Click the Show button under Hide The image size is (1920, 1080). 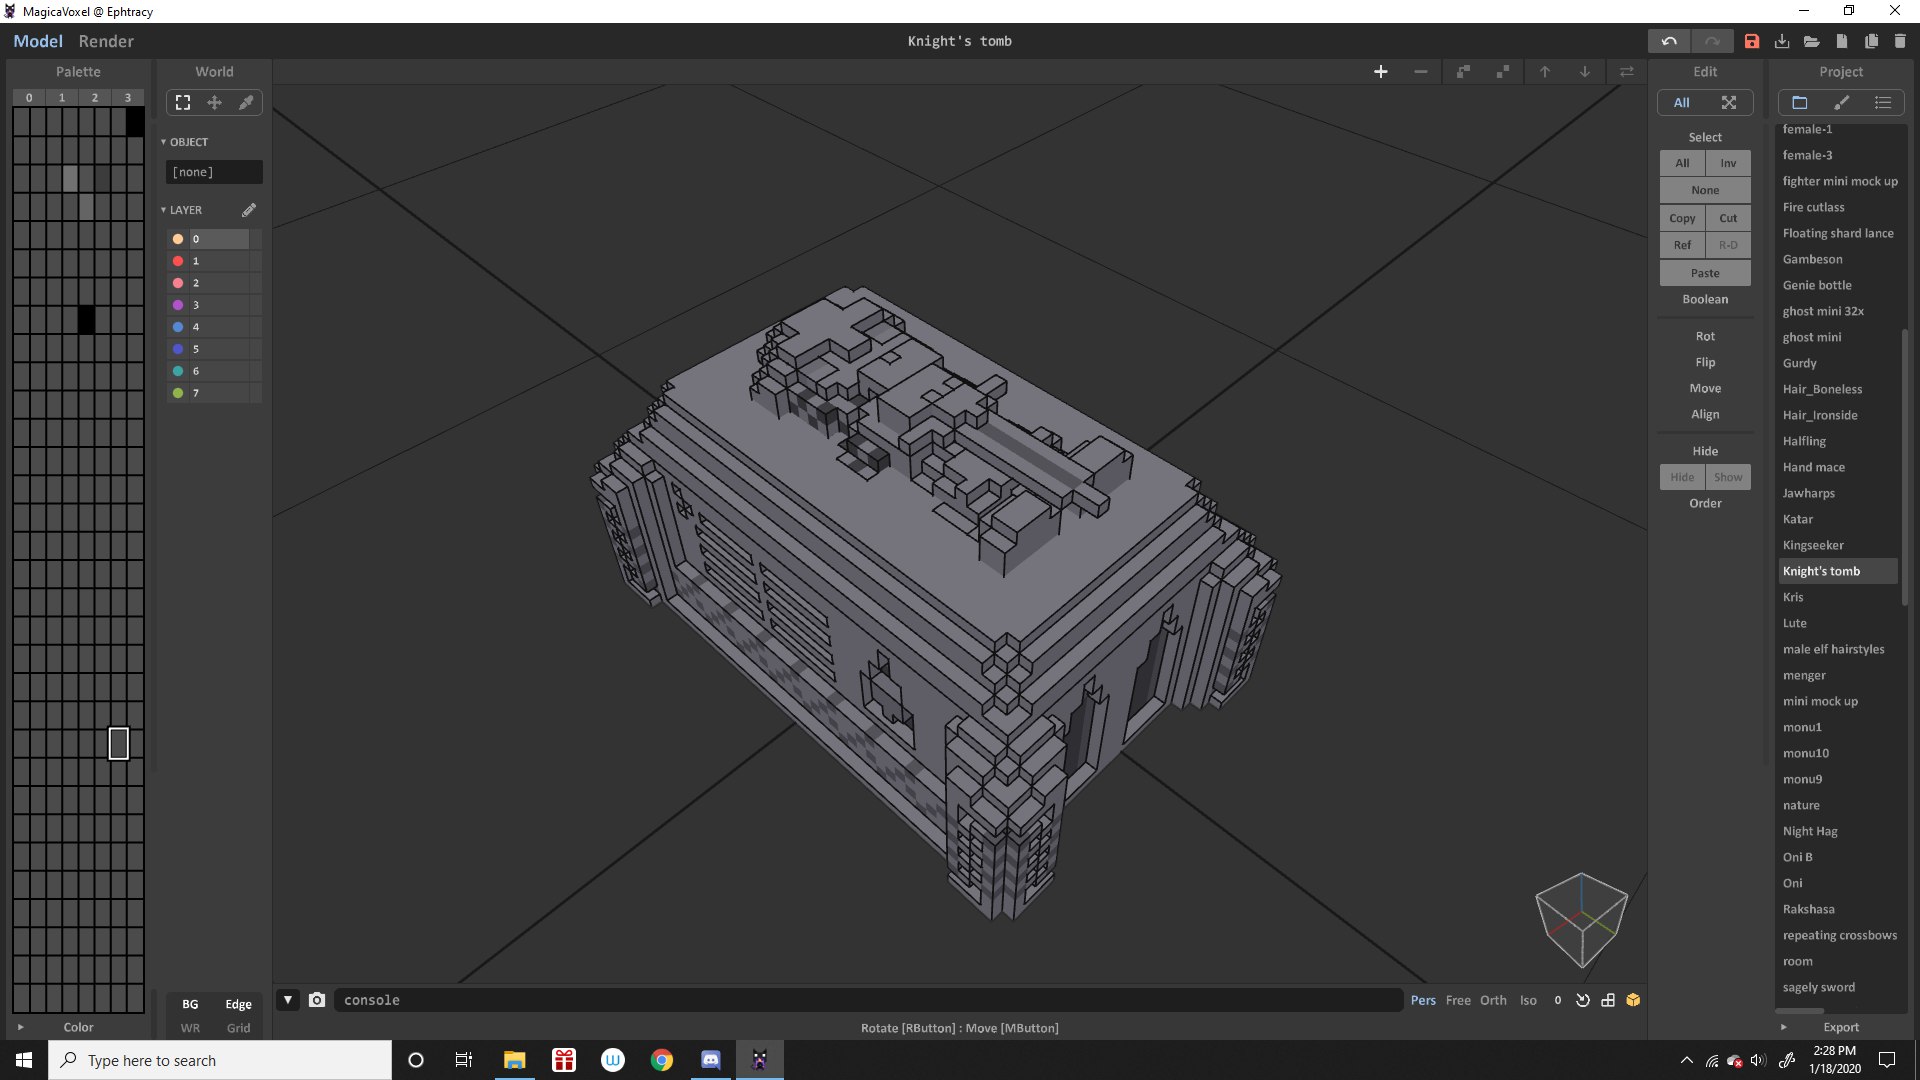coord(1728,477)
